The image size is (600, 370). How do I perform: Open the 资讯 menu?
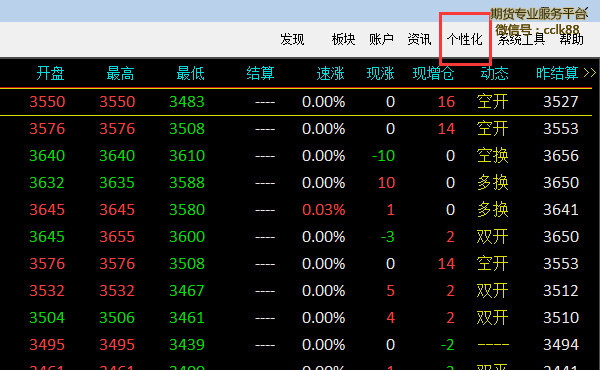419,39
